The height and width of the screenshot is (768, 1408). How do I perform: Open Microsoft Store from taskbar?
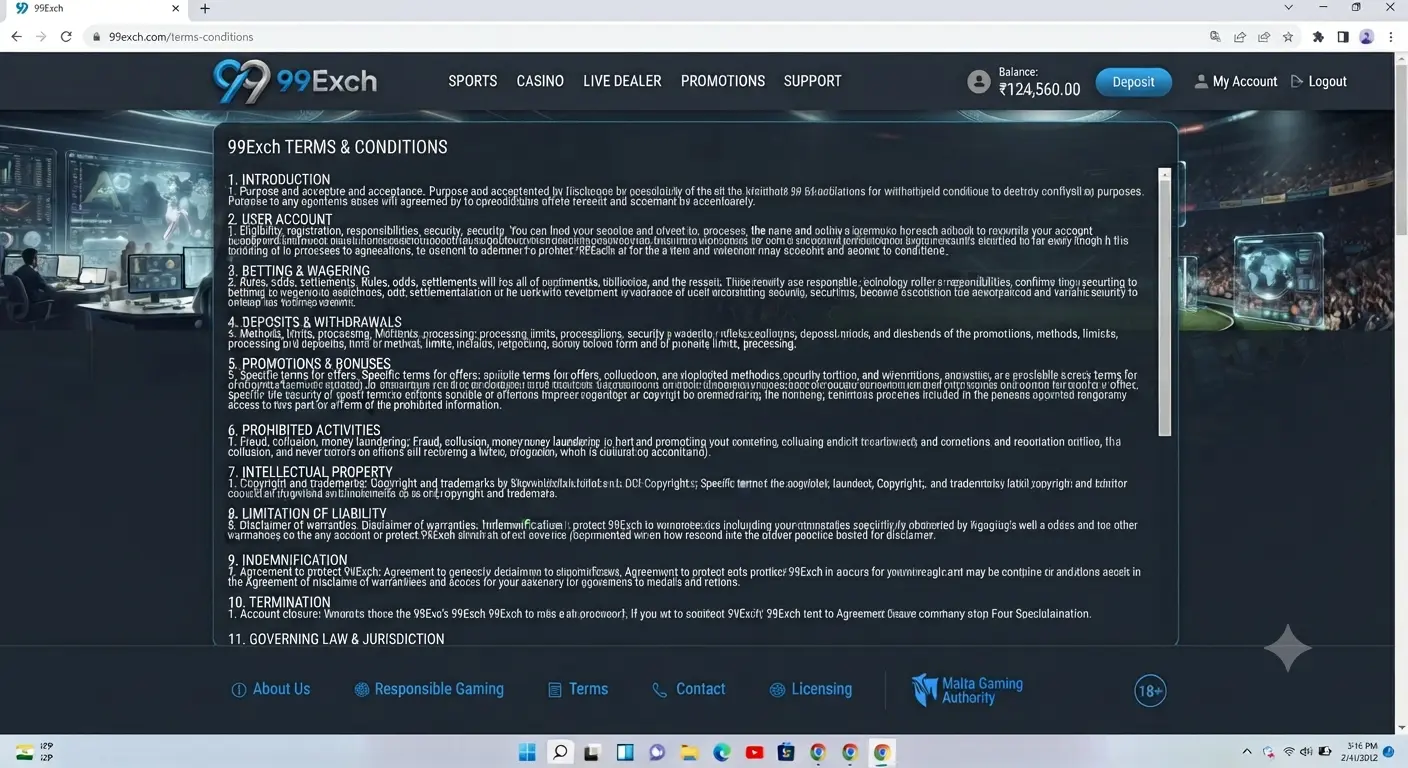pyautogui.click(x=786, y=752)
